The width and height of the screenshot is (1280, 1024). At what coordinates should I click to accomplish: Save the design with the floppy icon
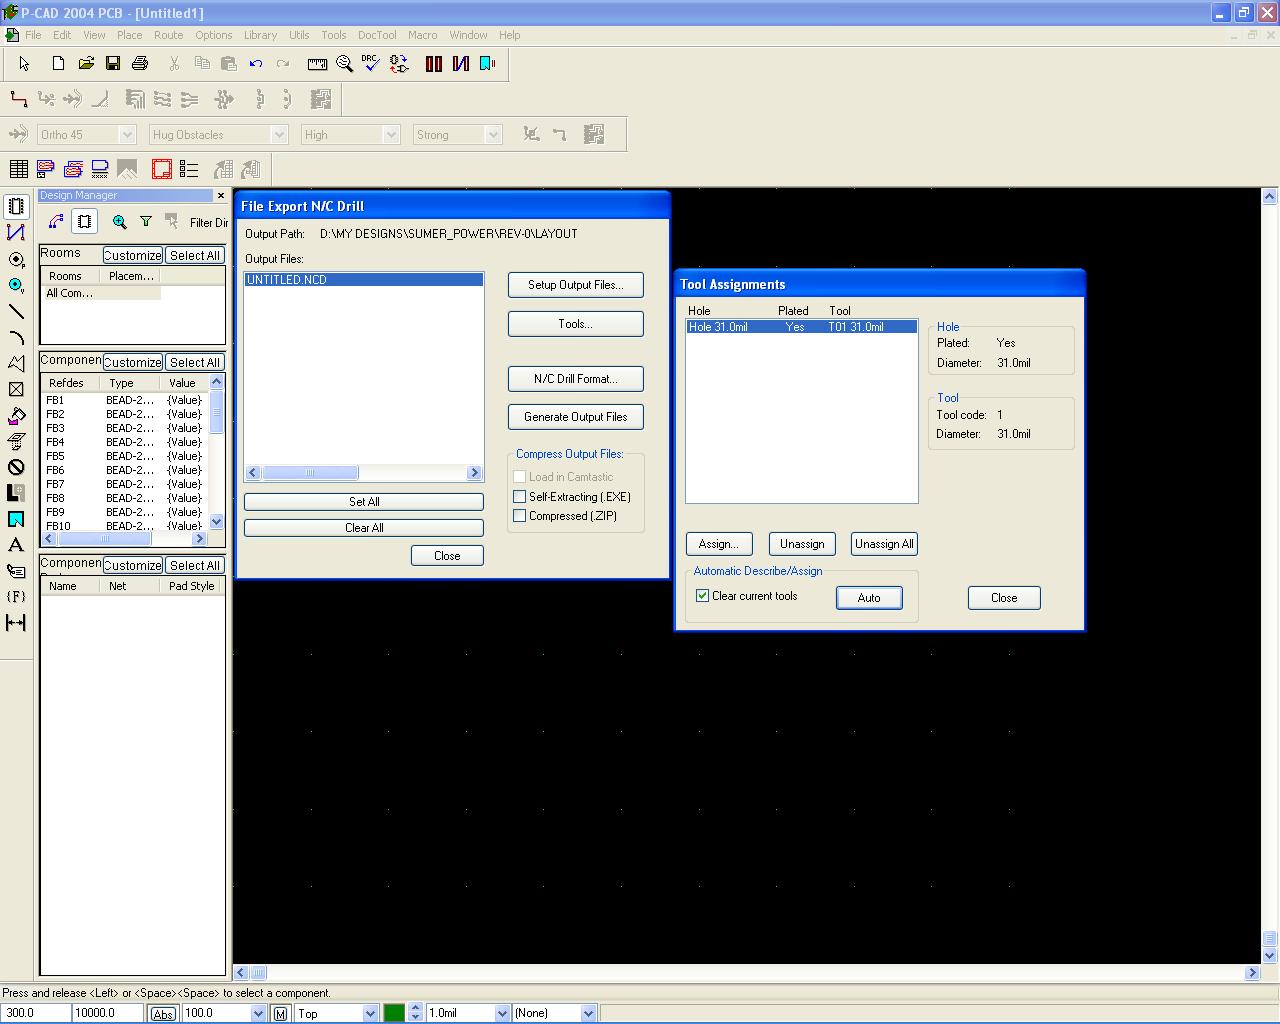tap(113, 63)
